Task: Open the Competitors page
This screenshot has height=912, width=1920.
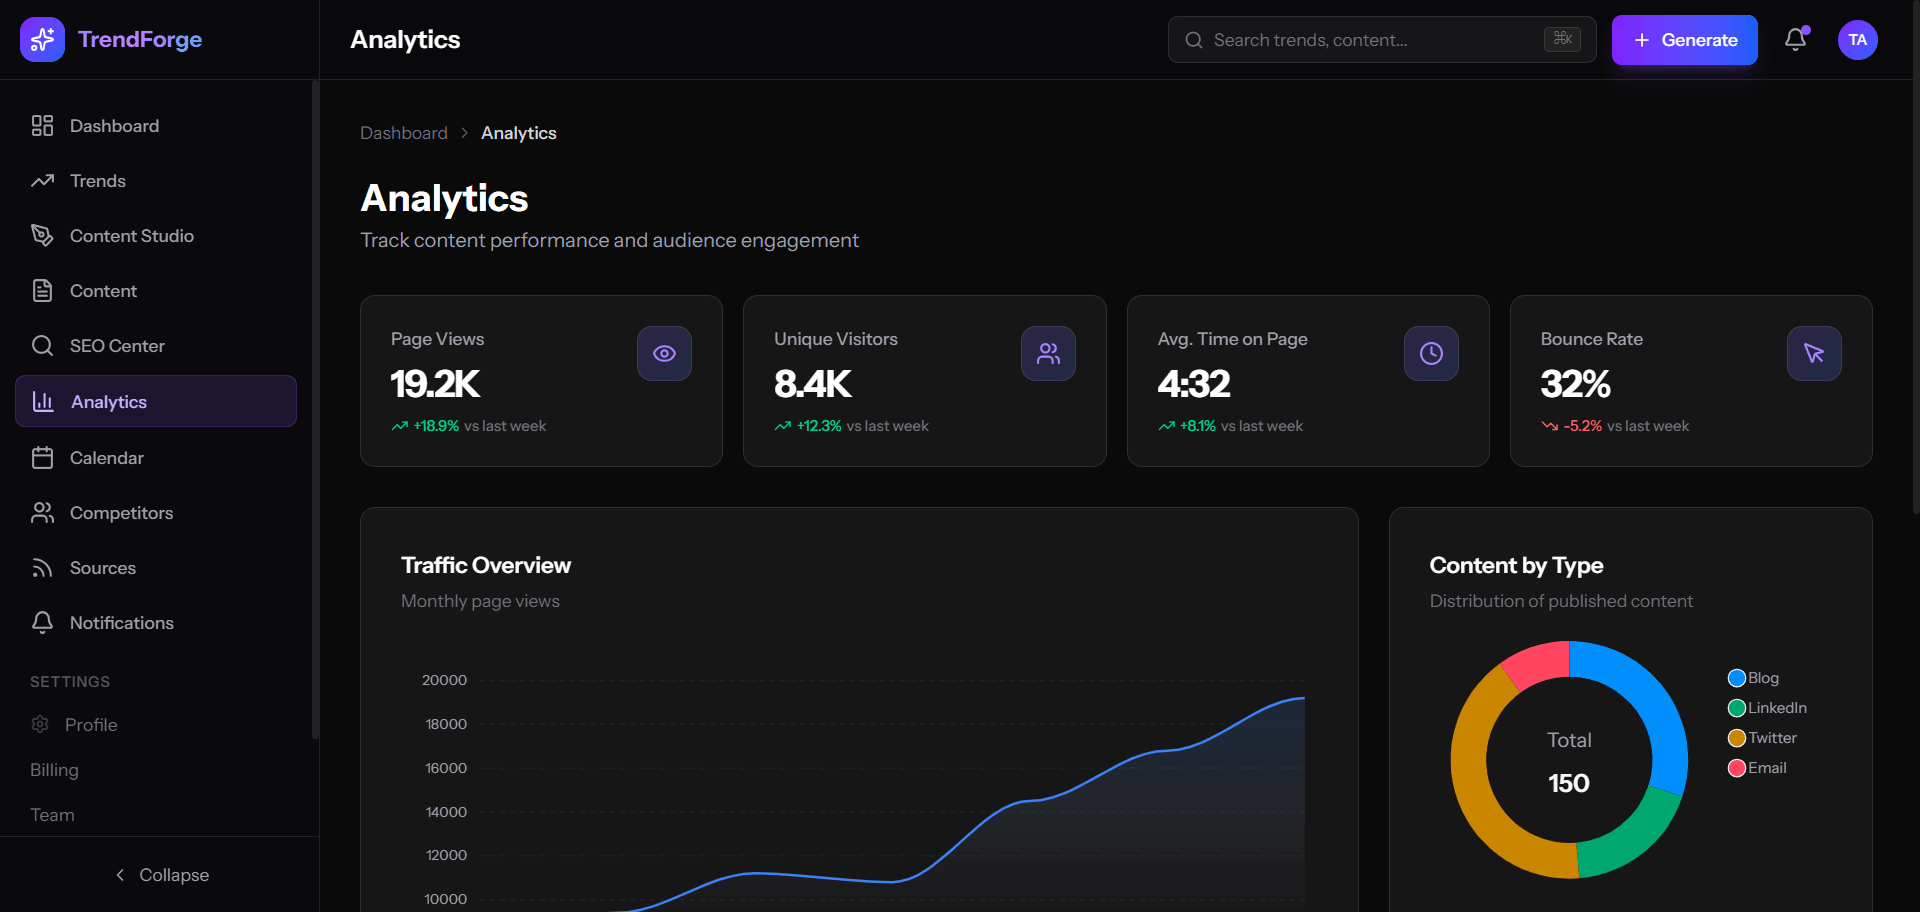Action: 156,513
